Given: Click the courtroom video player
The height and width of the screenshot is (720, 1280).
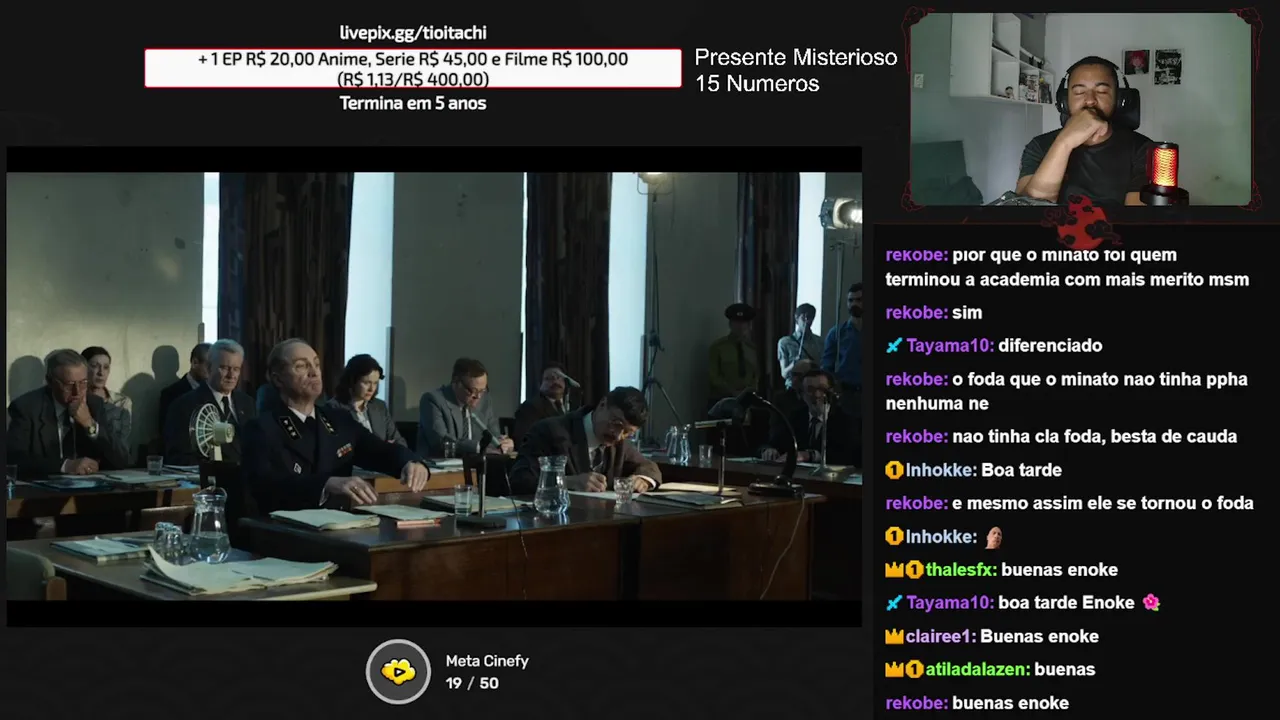Looking at the screenshot, I should [x=434, y=386].
